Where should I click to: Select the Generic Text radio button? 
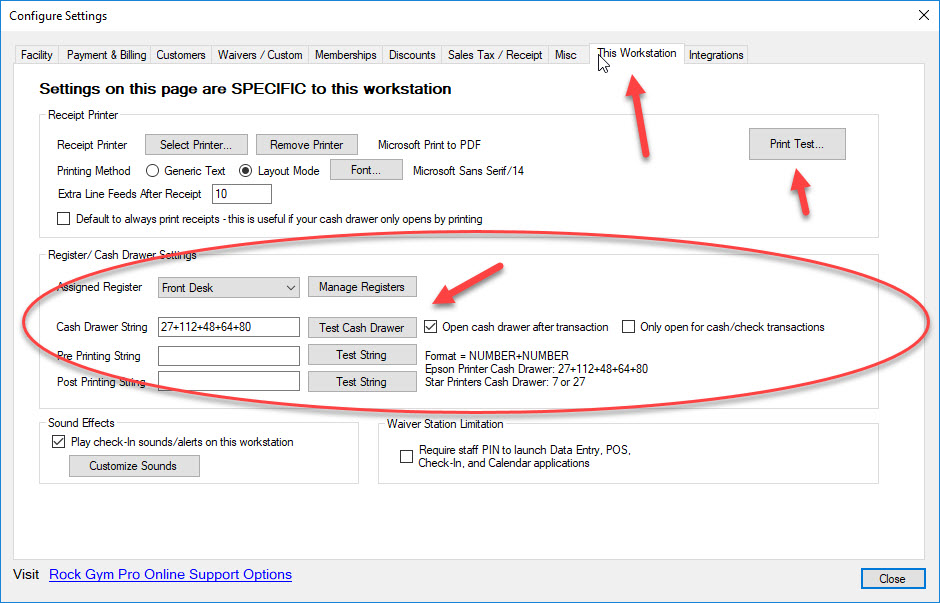(152, 171)
